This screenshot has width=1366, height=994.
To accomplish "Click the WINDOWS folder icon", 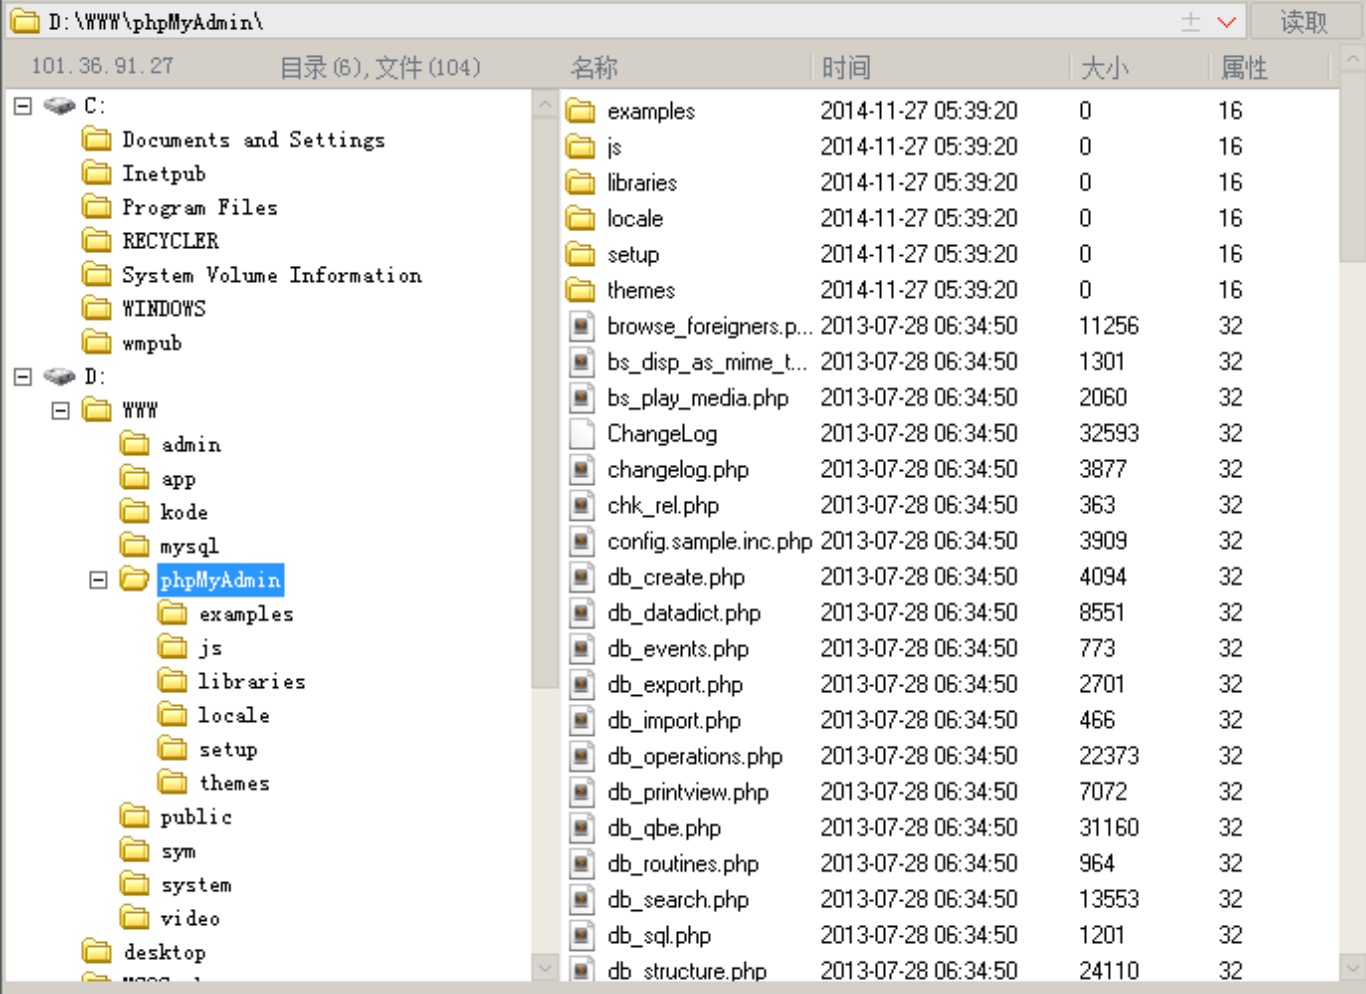I will click(x=97, y=308).
